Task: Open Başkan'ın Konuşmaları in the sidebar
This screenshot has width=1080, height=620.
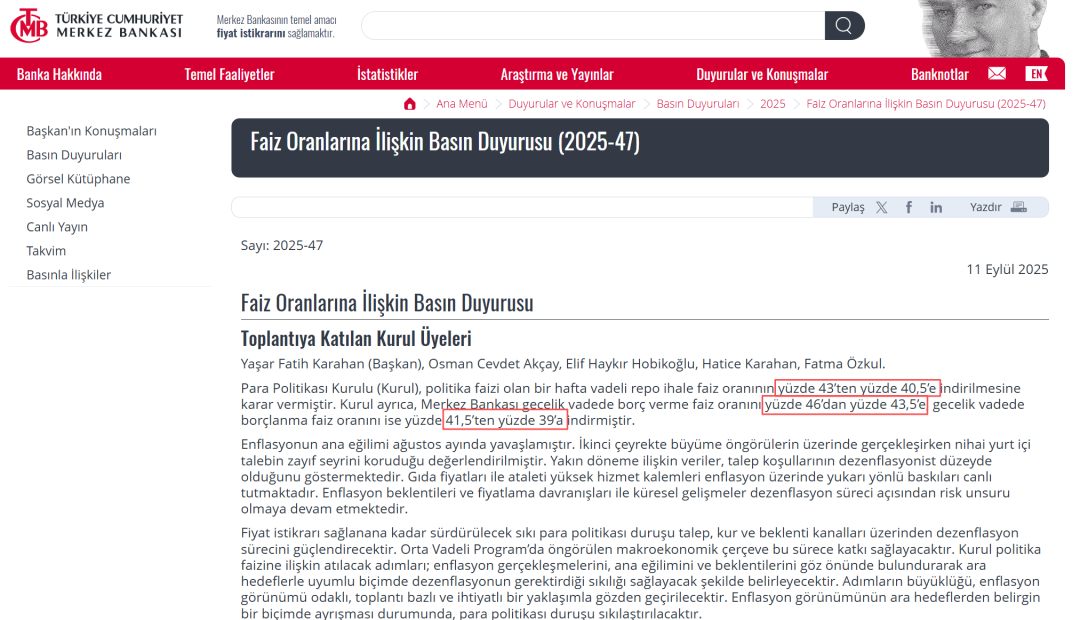Action: [91, 131]
